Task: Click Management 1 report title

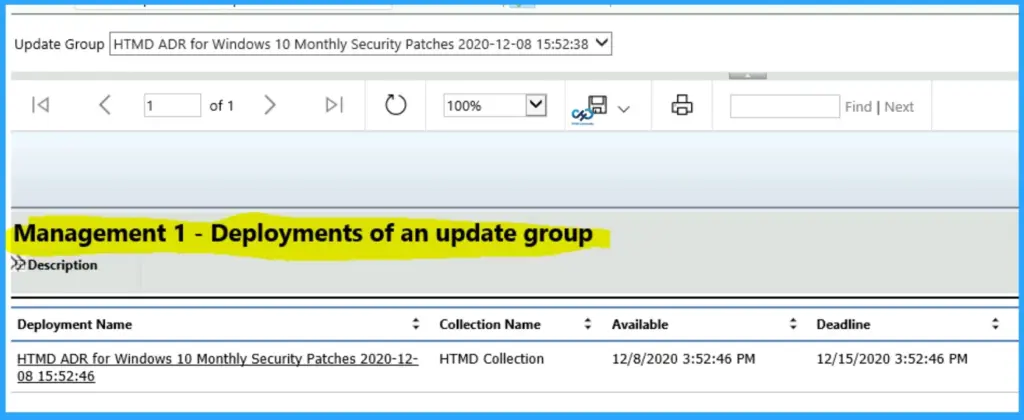Action: [304, 234]
